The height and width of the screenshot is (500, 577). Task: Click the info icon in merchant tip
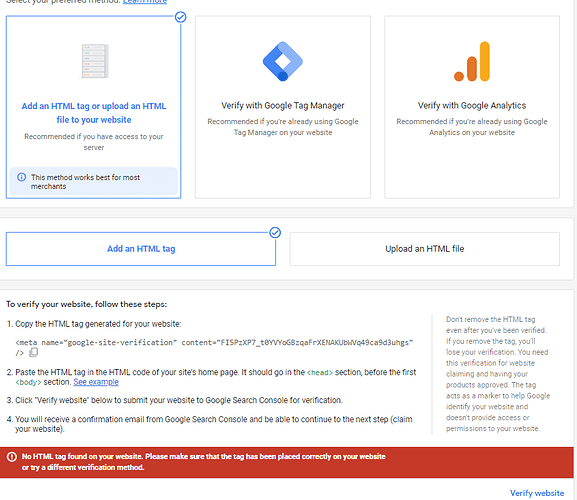pyautogui.click(x=22, y=177)
